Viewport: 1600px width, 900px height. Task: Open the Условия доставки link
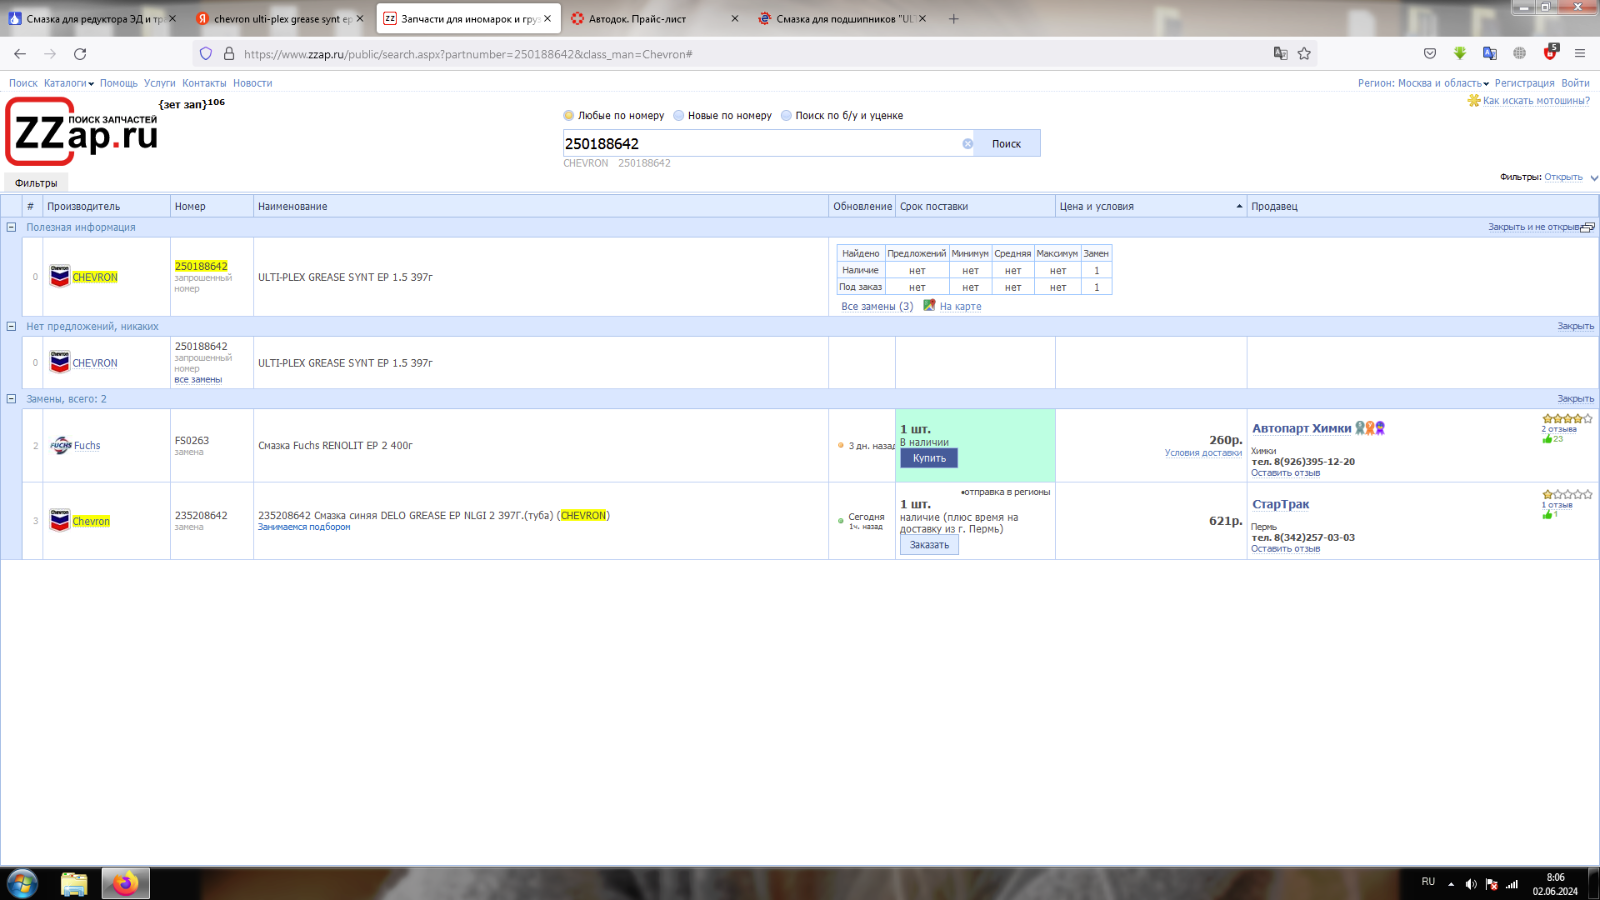[x=1203, y=453]
